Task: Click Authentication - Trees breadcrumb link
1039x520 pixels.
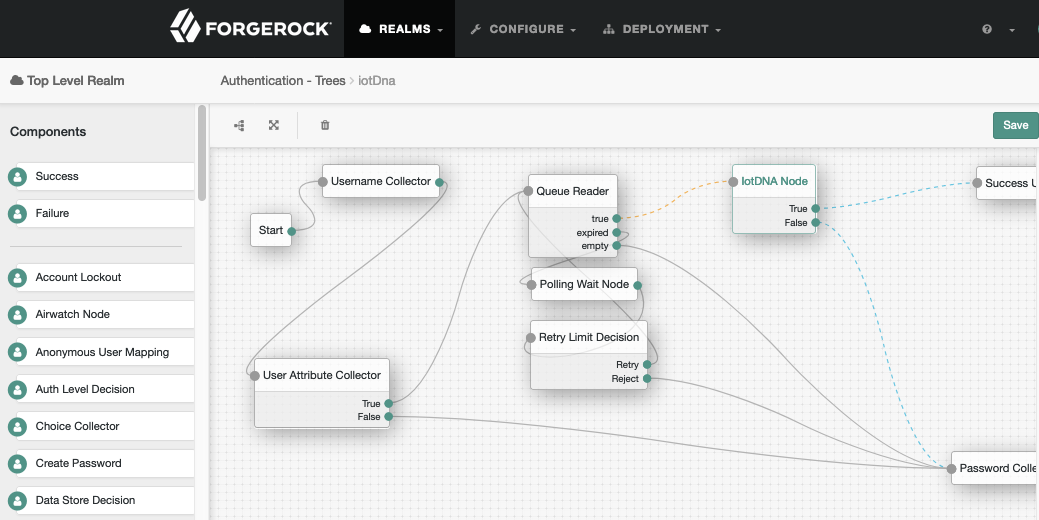Action: pos(283,81)
